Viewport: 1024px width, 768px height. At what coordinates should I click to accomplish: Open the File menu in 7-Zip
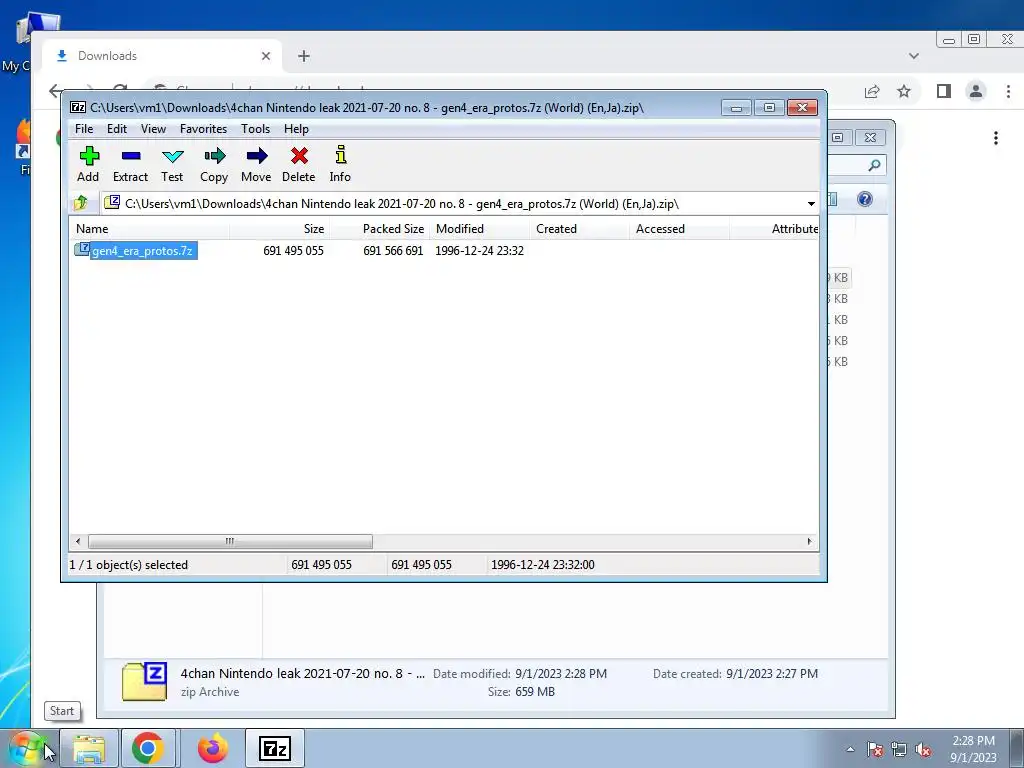pos(84,129)
